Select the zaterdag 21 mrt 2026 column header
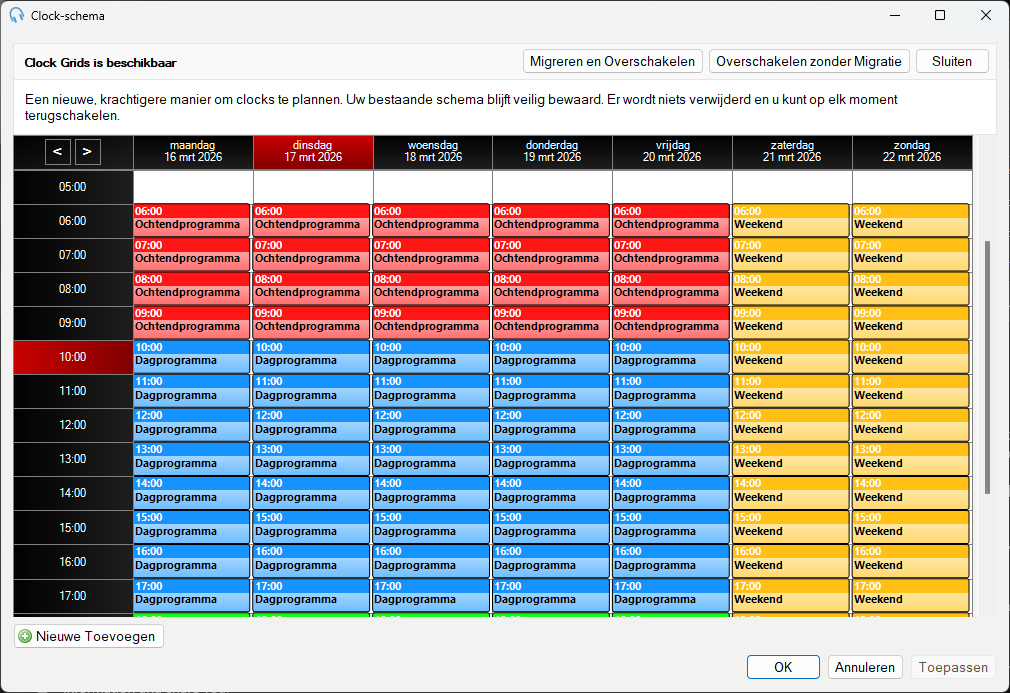Image resolution: width=1010 pixels, height=693 pixels. coord(792,152)
